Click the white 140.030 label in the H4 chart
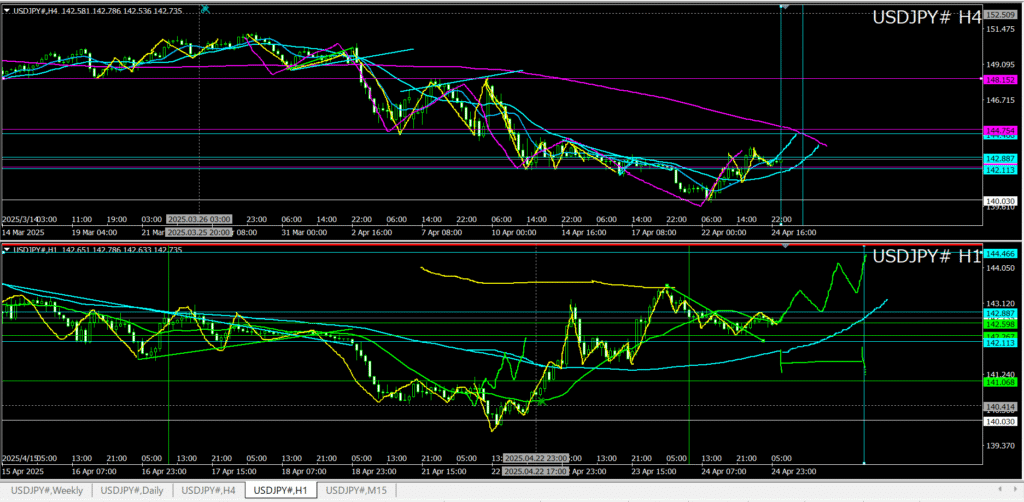 coord(999,201)
